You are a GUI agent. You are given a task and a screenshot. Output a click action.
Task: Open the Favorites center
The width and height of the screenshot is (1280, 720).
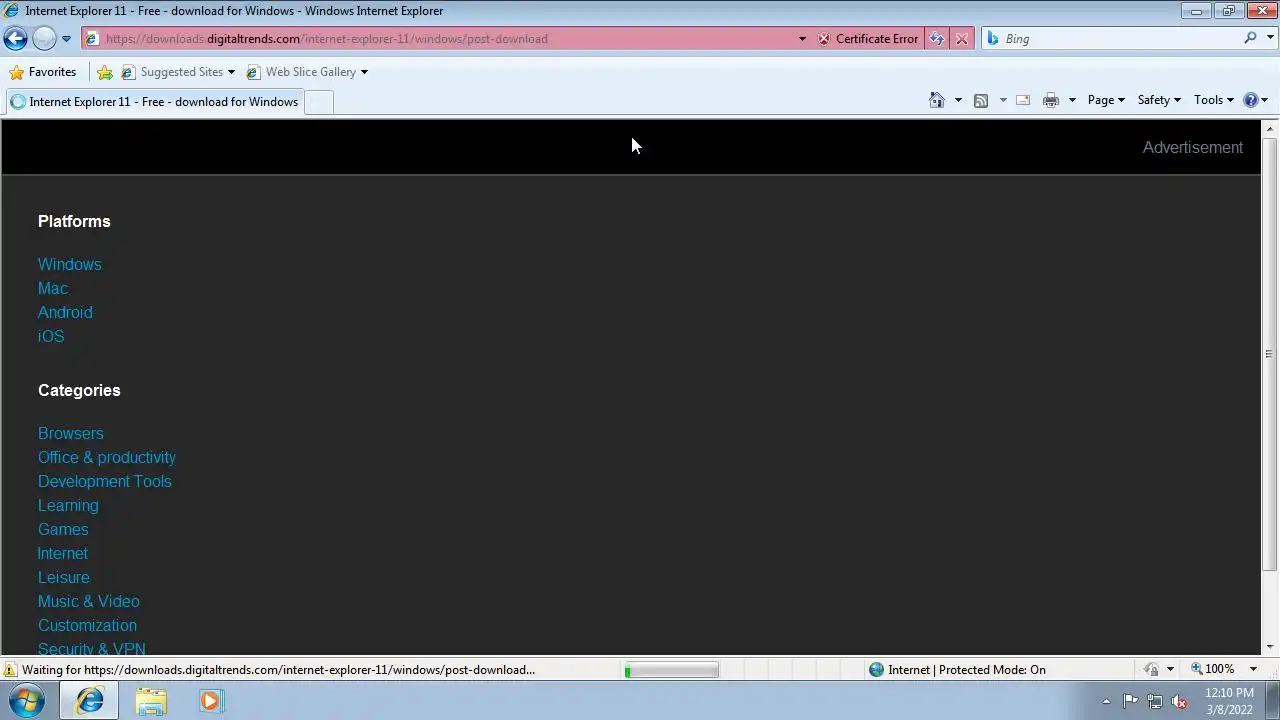click(42, 72)
